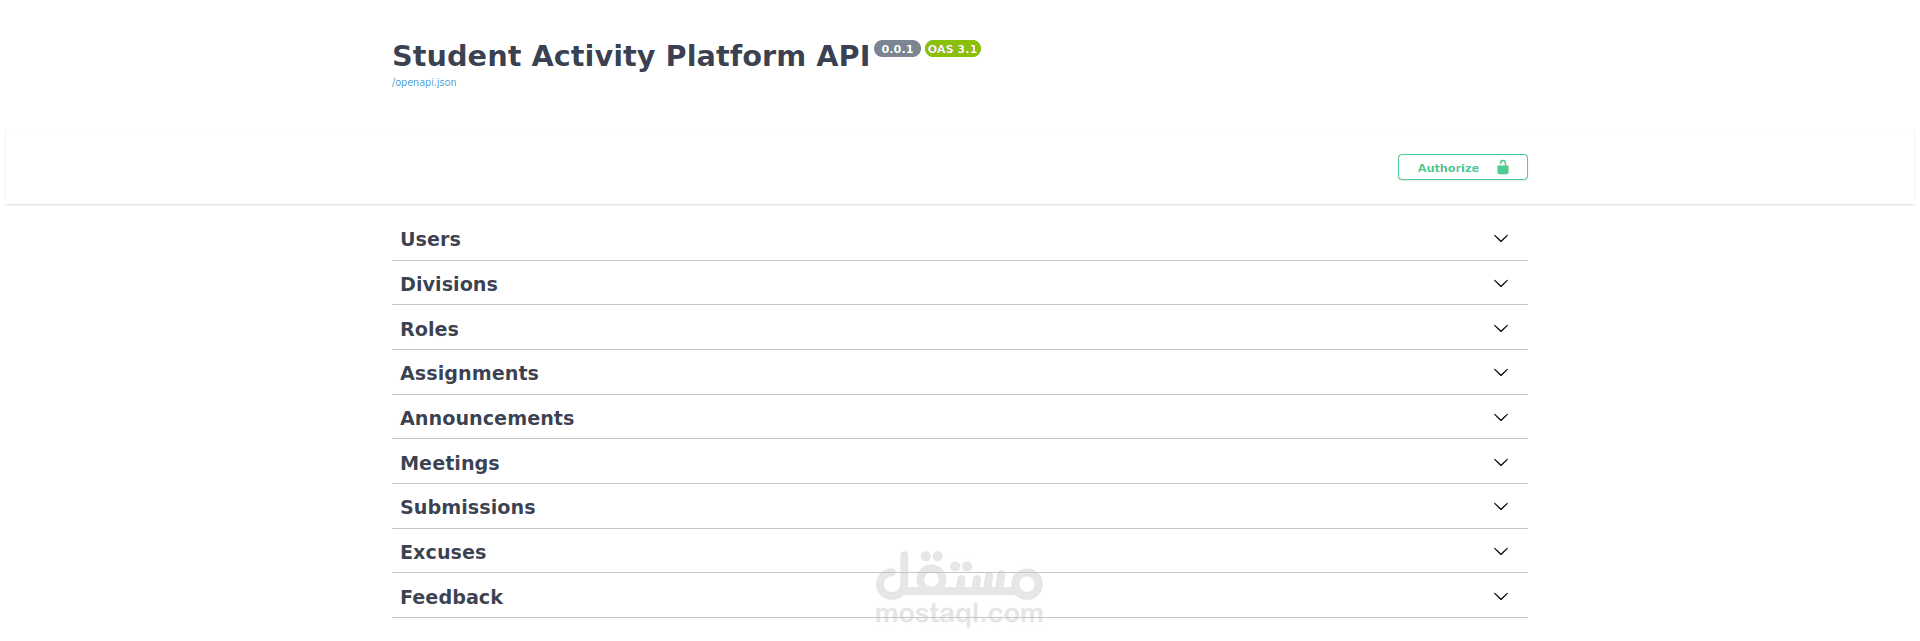The width and height of the screenshot is (1920, 641).
Task: Click the 0.0.1 version badge
Action: tap(897, 48)
